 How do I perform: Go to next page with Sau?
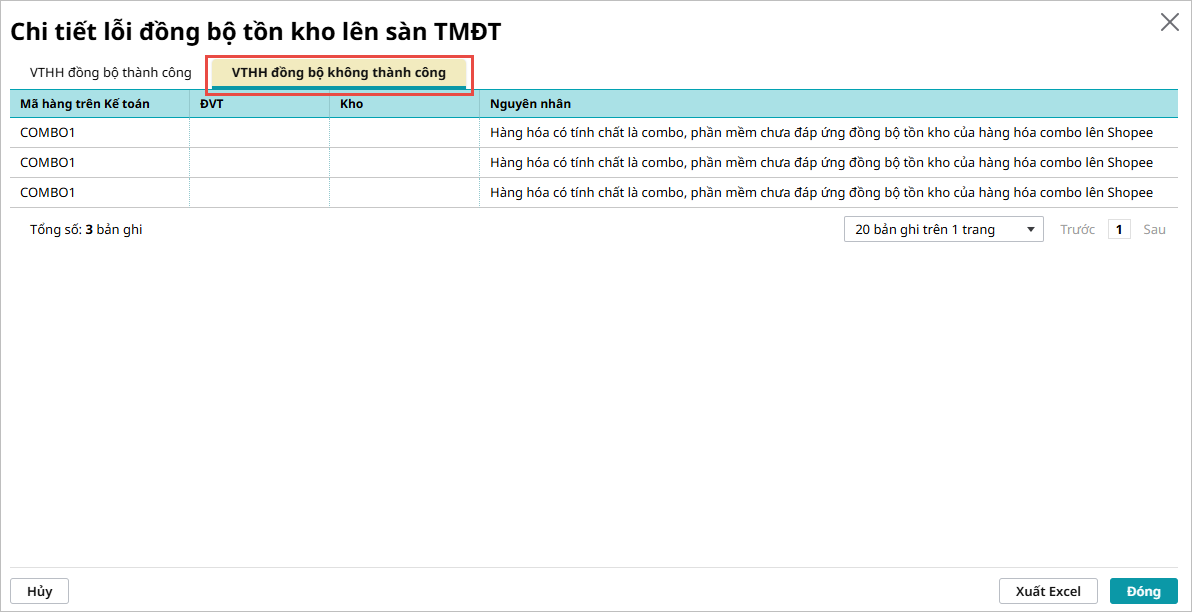point(1154,230)
